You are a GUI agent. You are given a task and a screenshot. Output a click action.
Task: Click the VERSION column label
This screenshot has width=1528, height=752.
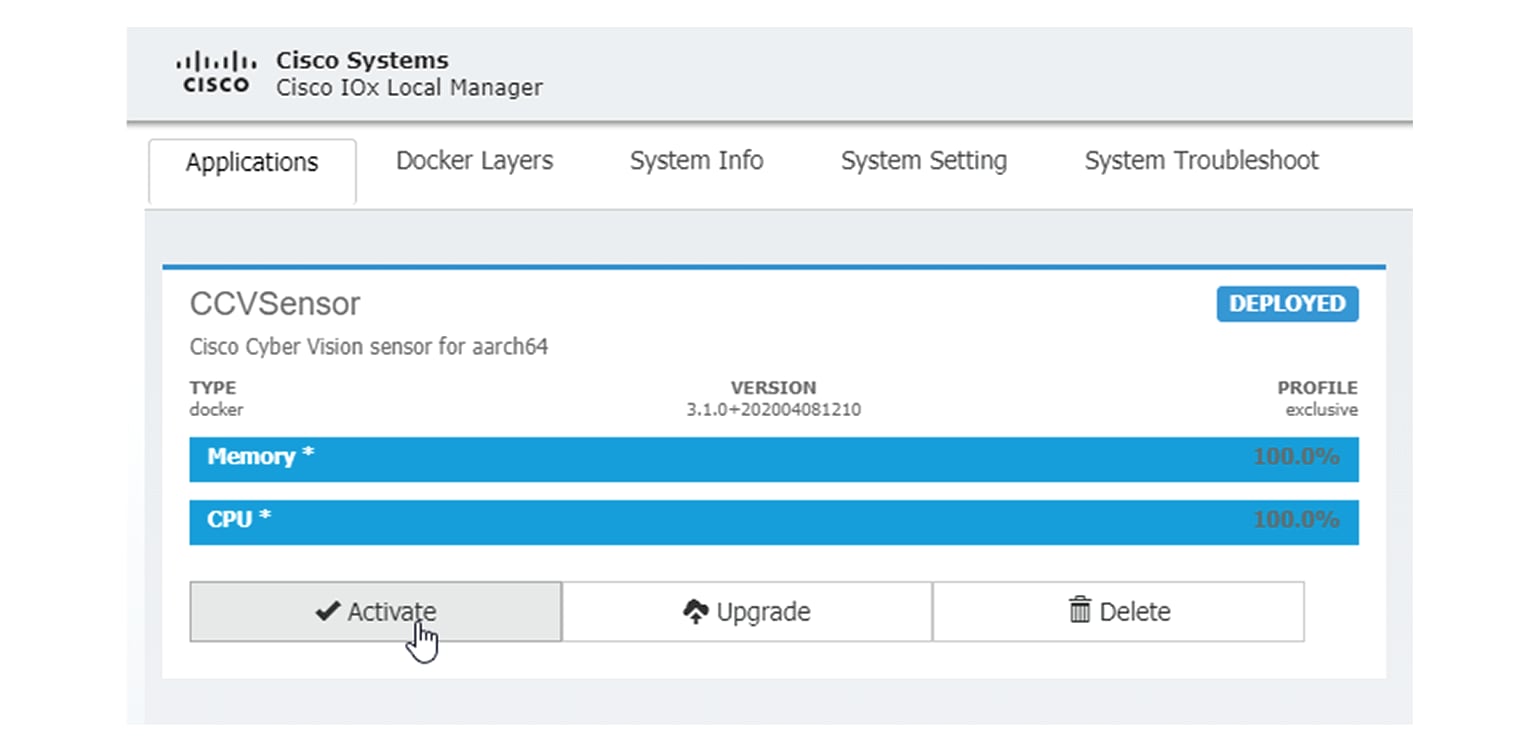coord(773,388)
